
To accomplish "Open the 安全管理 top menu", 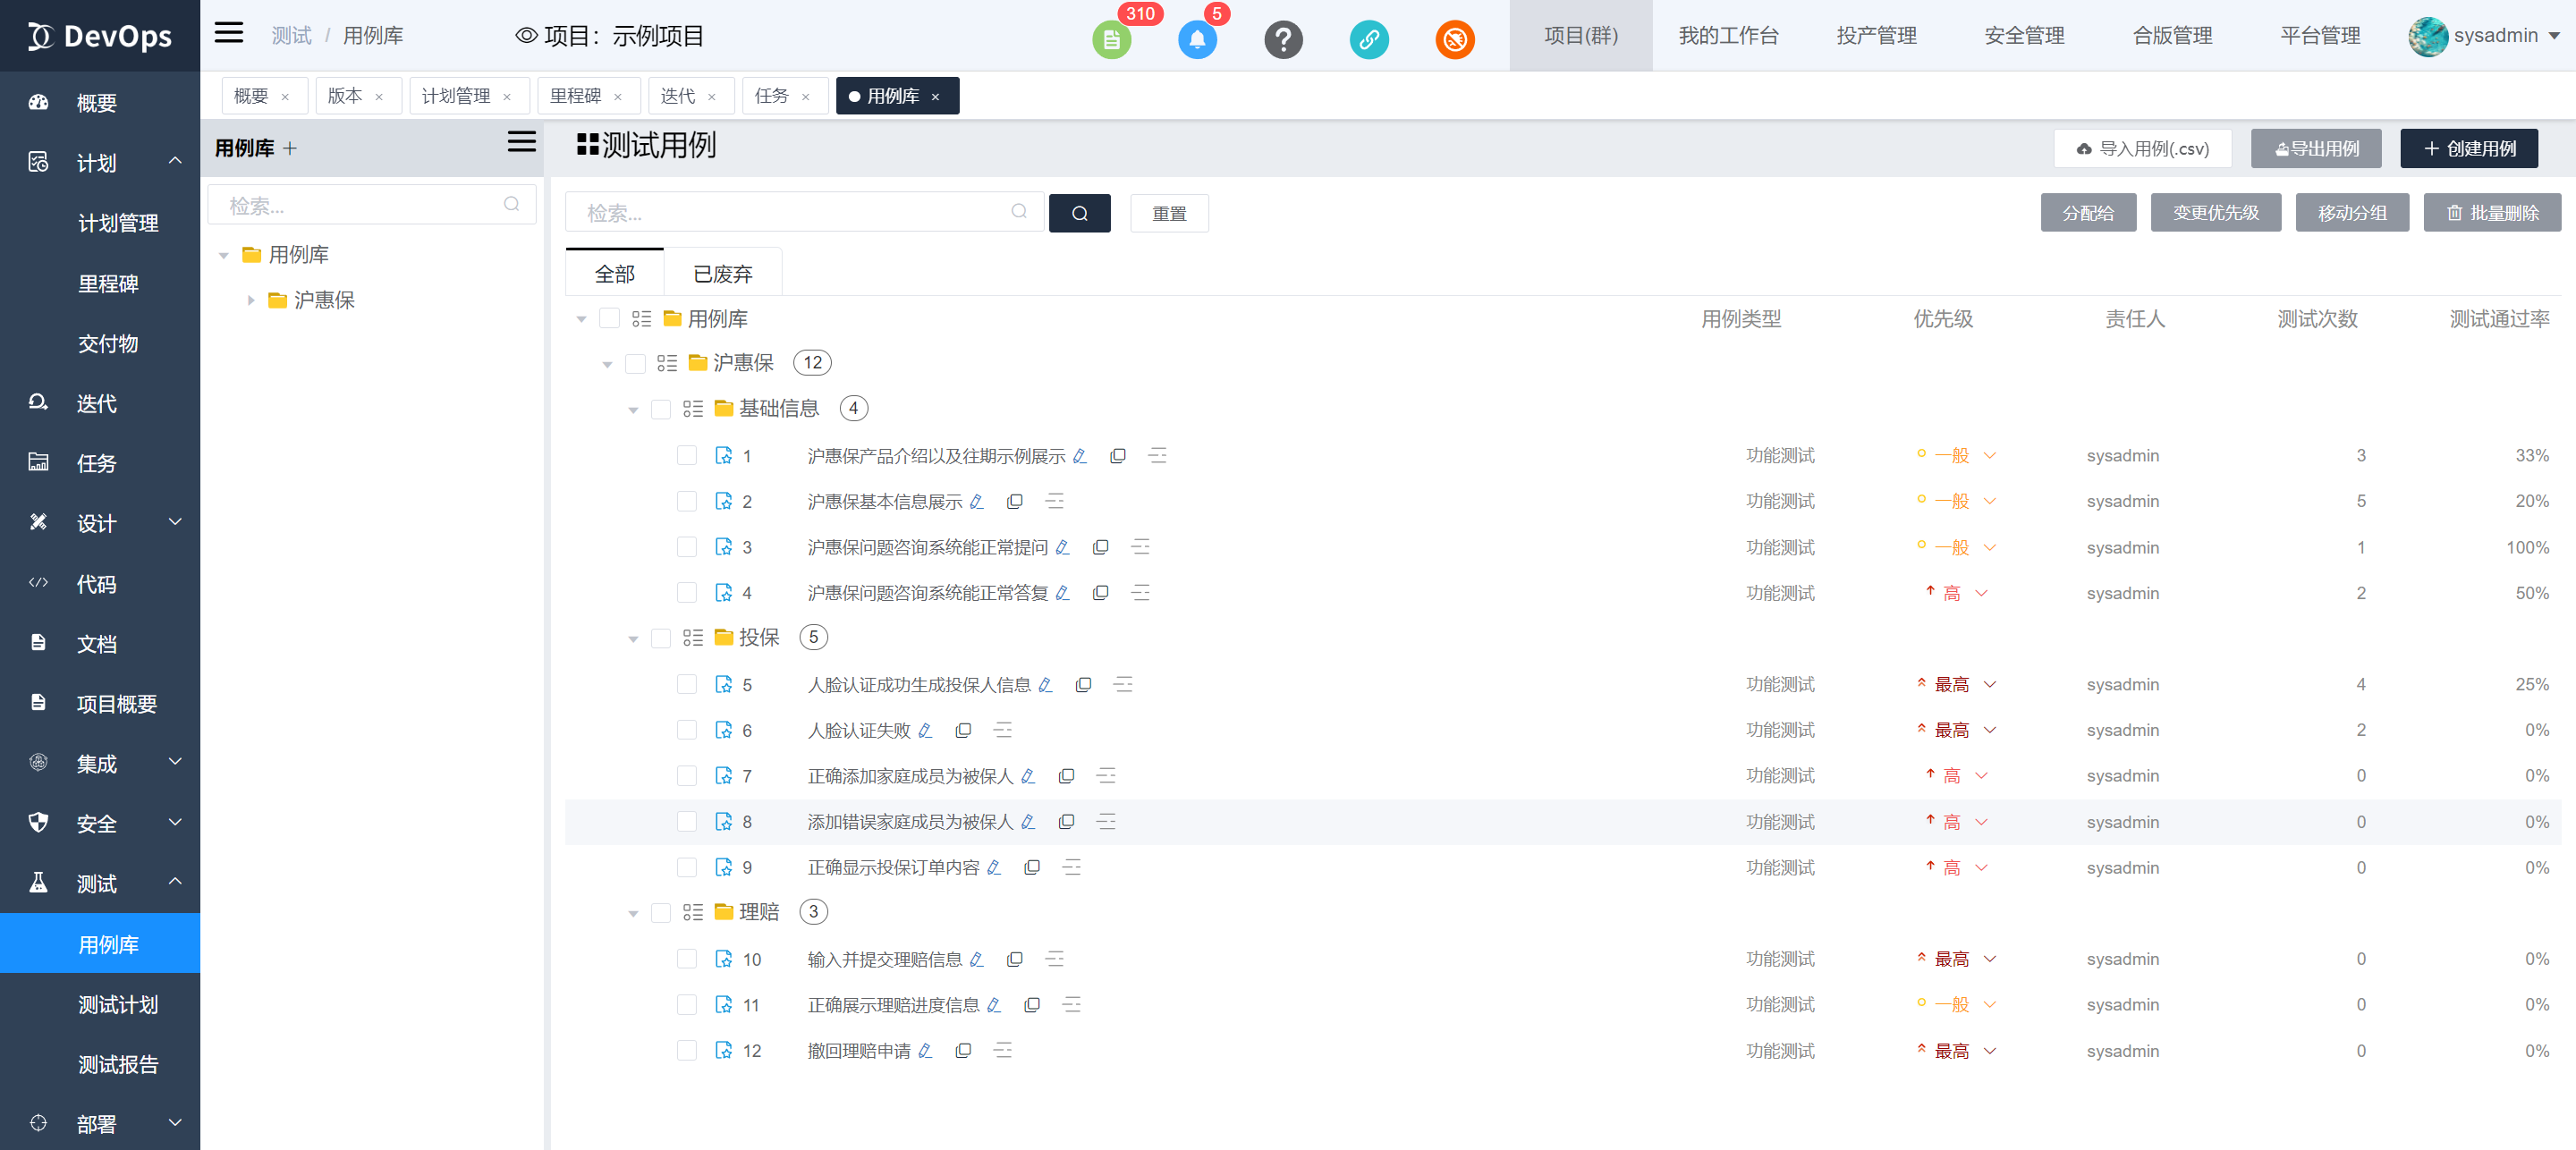I will point(2023,36).
